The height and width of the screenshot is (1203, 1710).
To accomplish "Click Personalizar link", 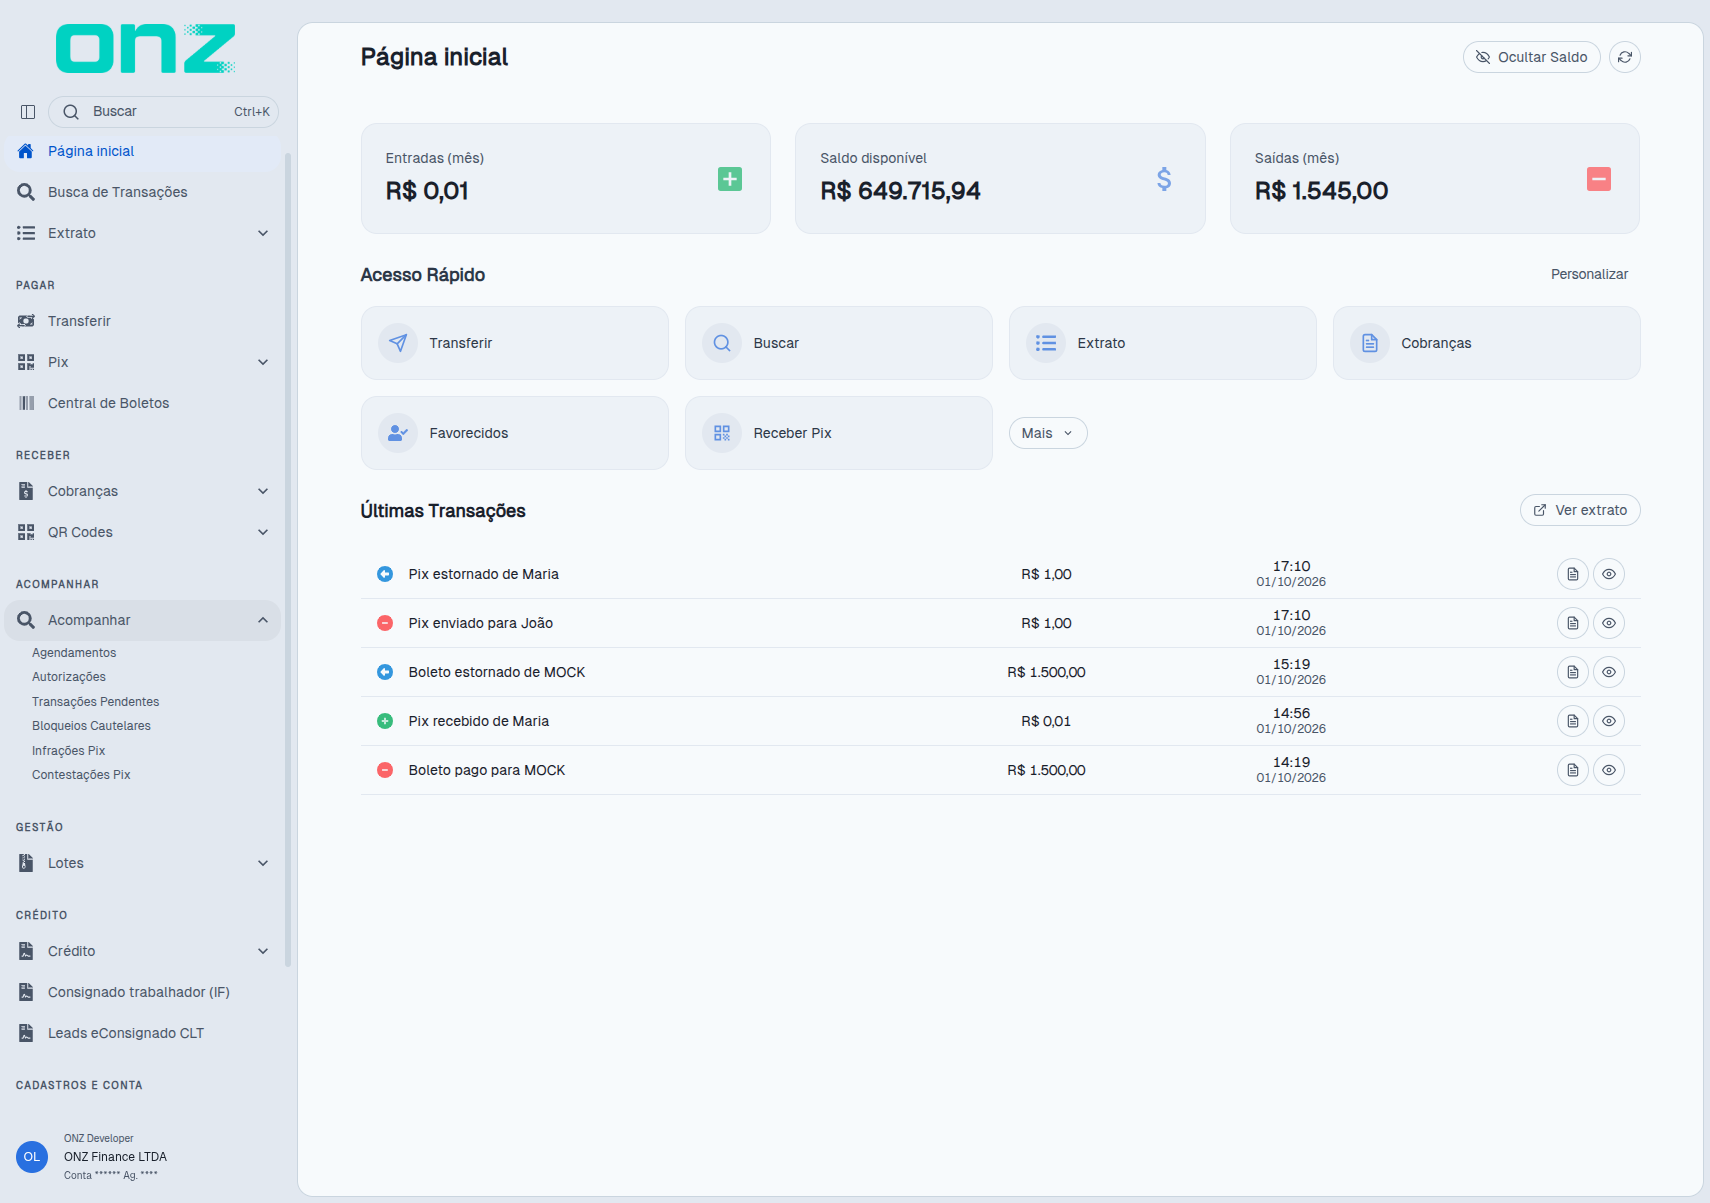I will click(1589, 274).
